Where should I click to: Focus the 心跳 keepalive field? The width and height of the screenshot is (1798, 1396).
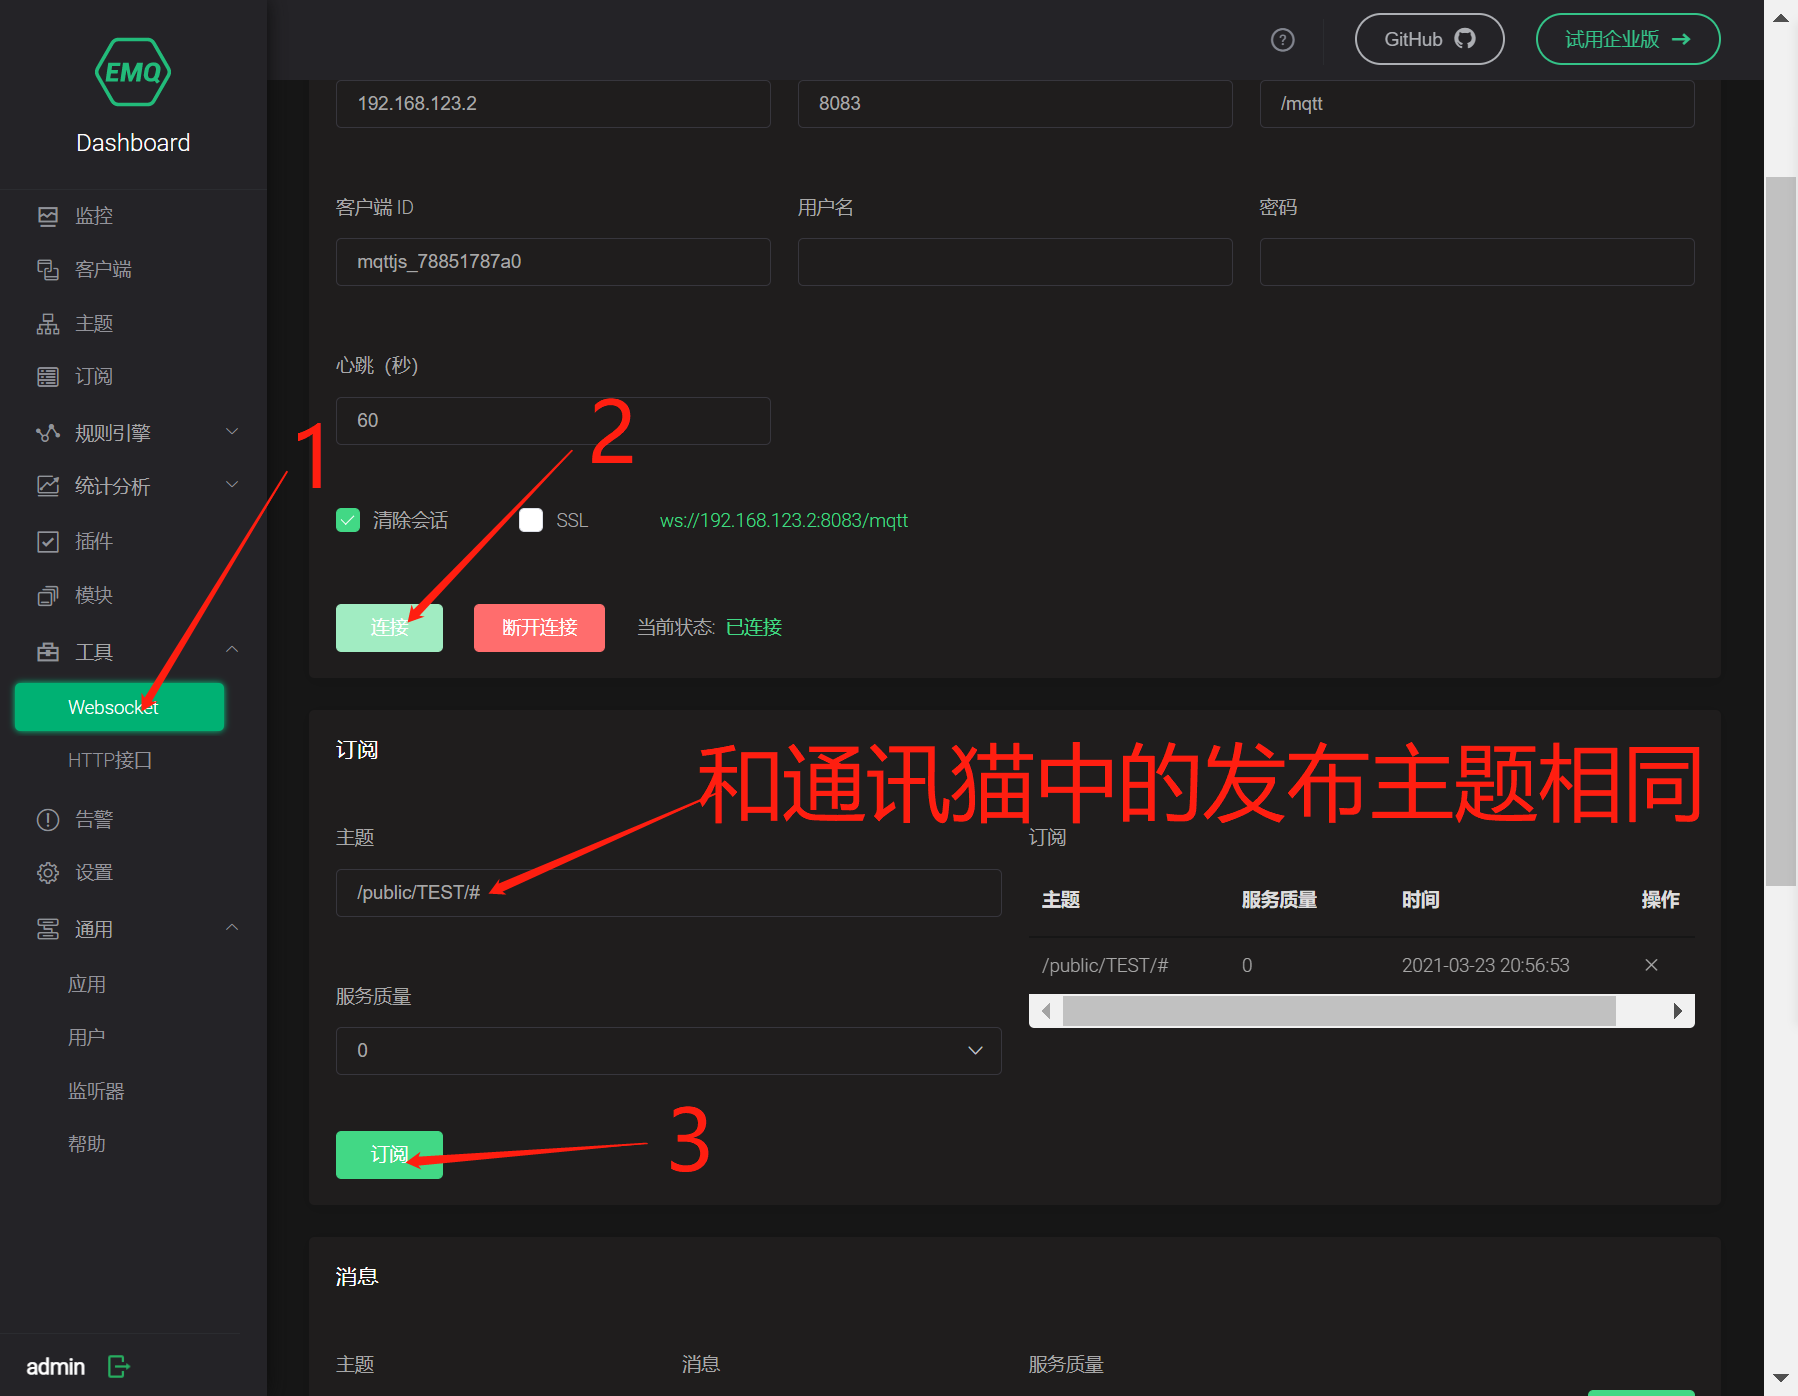[x=553, y=421]
